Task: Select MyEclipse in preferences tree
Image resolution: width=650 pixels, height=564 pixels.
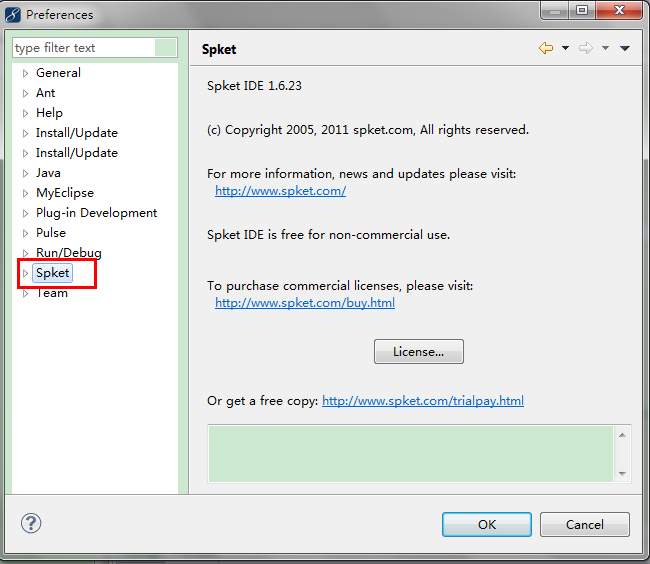Action: 65,193
